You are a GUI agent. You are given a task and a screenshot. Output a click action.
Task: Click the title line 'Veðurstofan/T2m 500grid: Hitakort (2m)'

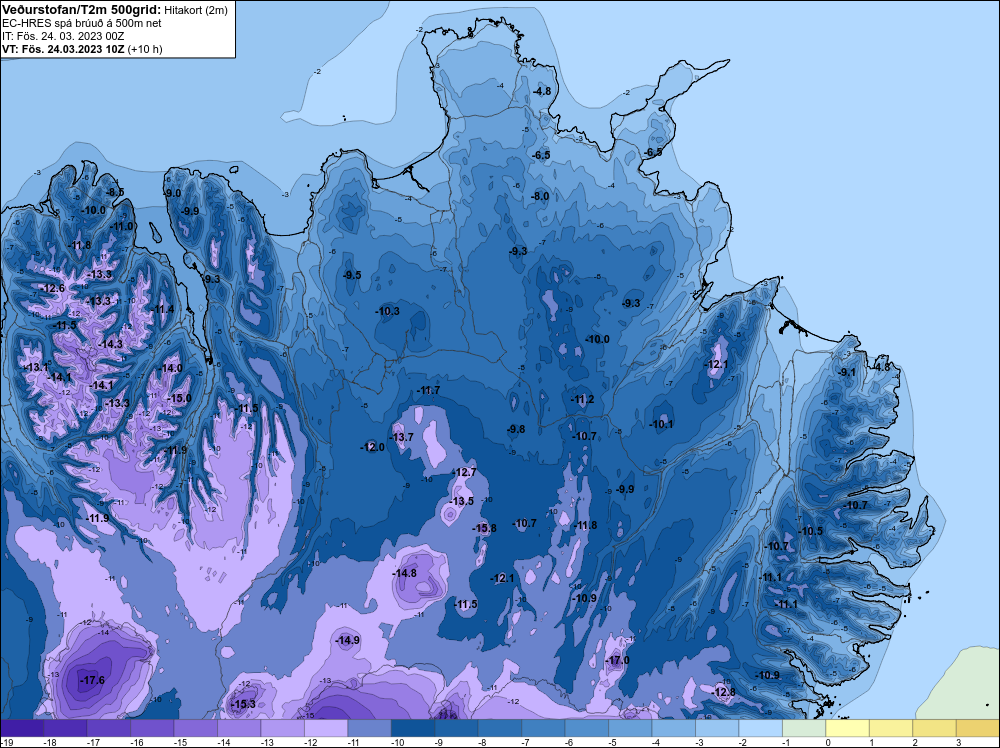(x=115, y=10)
